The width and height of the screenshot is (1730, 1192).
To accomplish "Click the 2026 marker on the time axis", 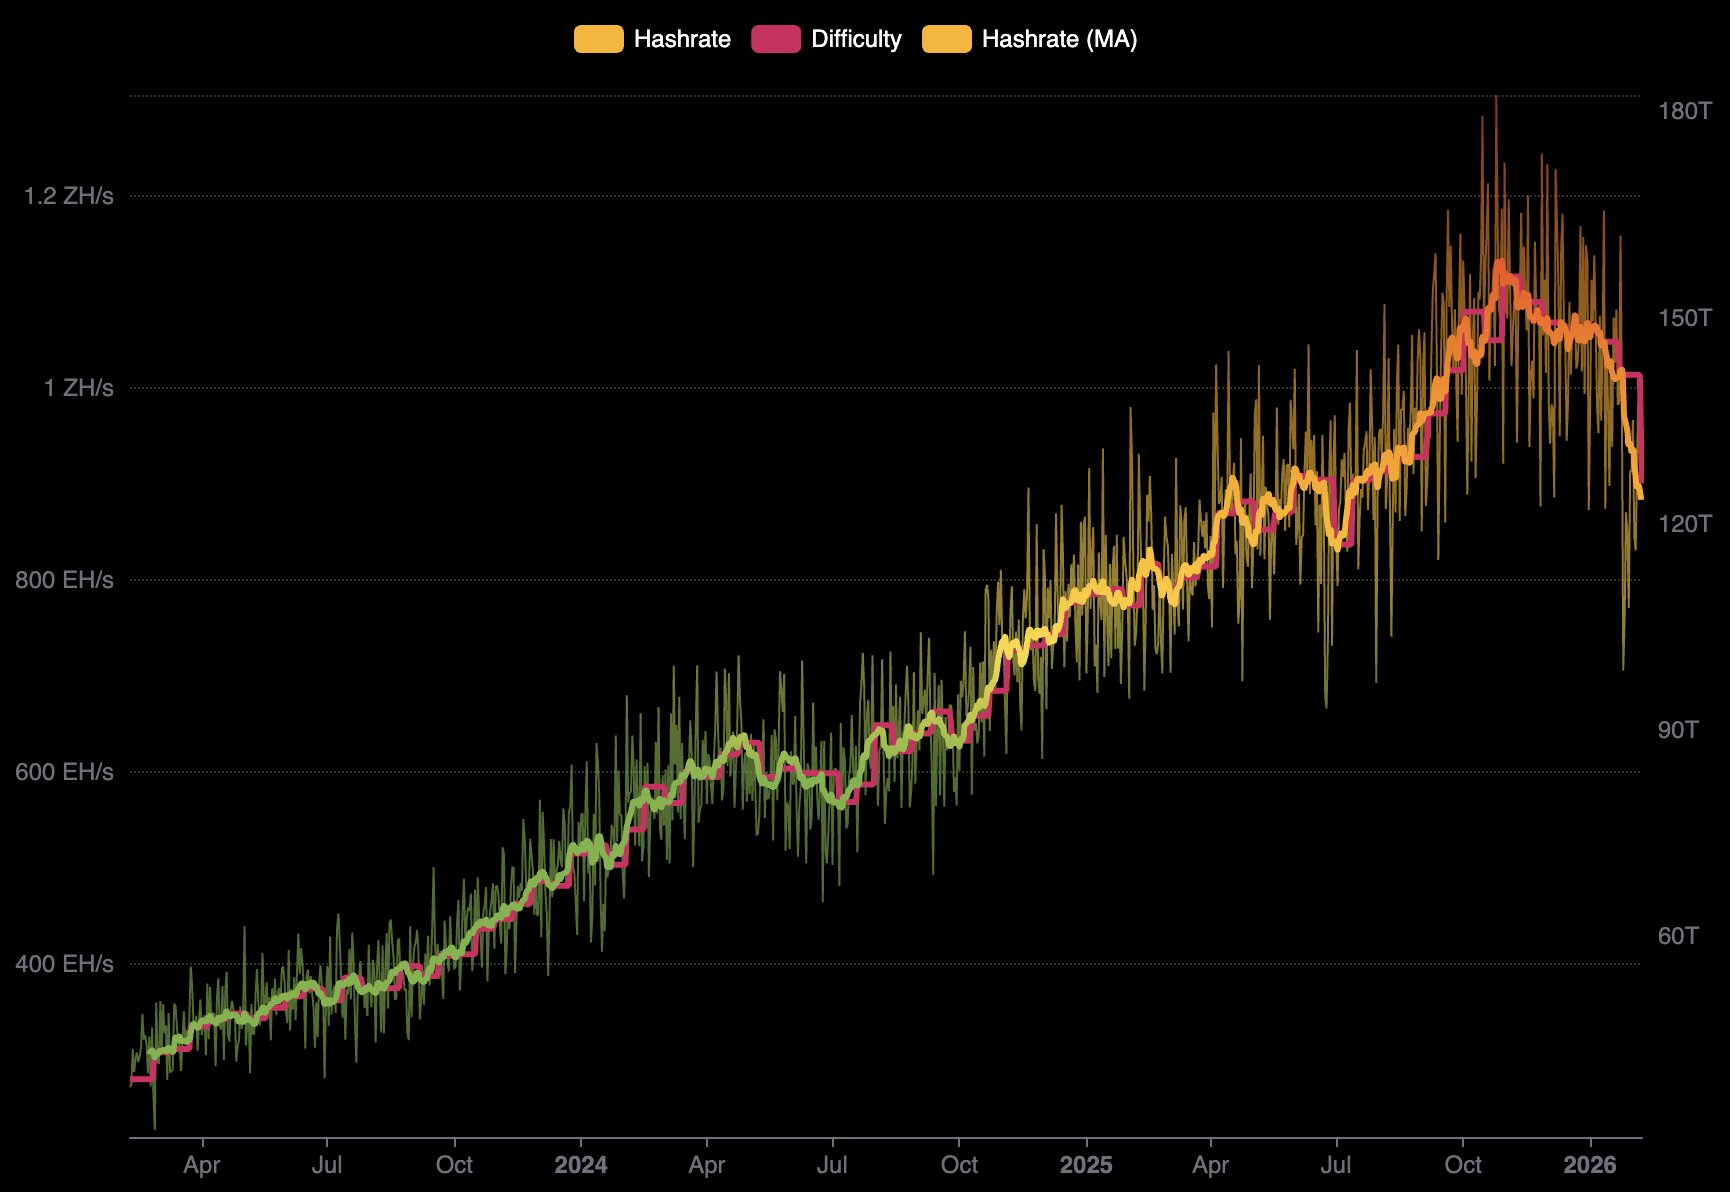I will tap(1592, 1165).
